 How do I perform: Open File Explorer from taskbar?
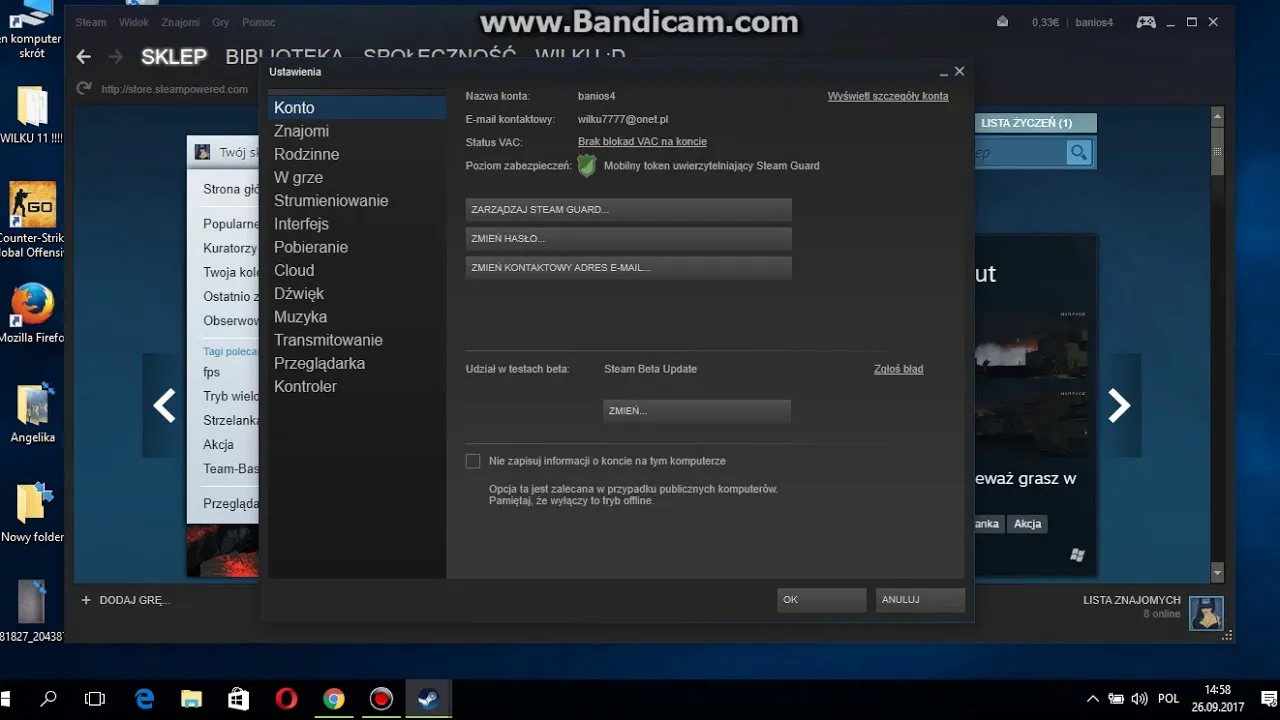click(x=191, y=699)
